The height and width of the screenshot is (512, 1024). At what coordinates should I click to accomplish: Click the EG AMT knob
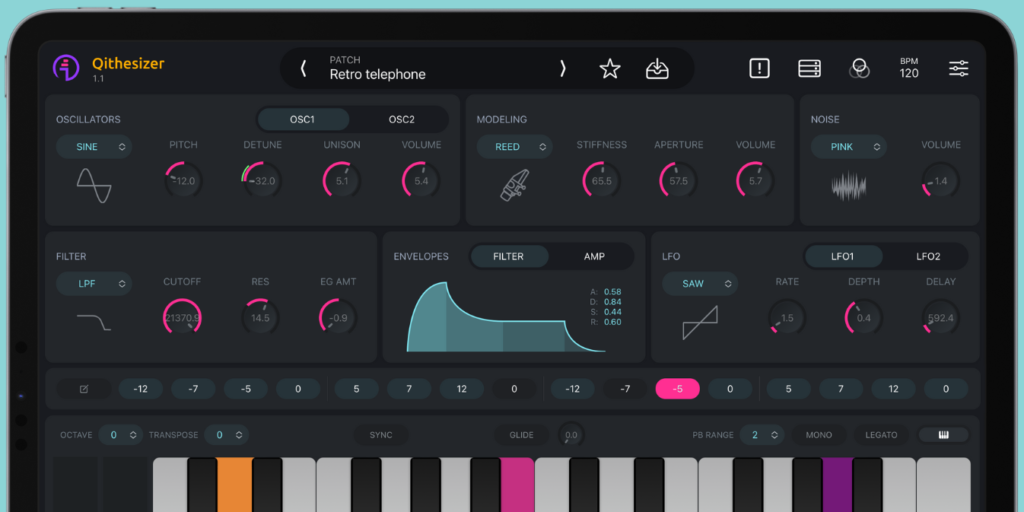pos(338,317)
